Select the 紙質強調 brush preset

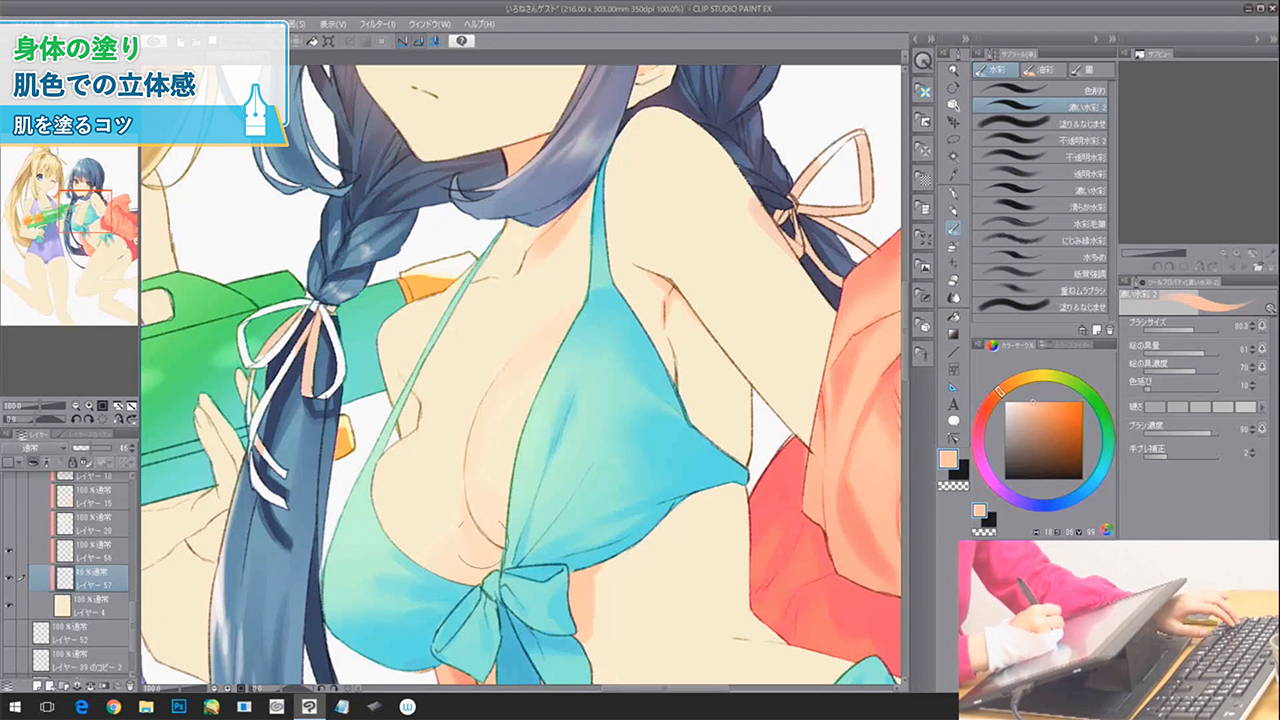point(1042,273)
